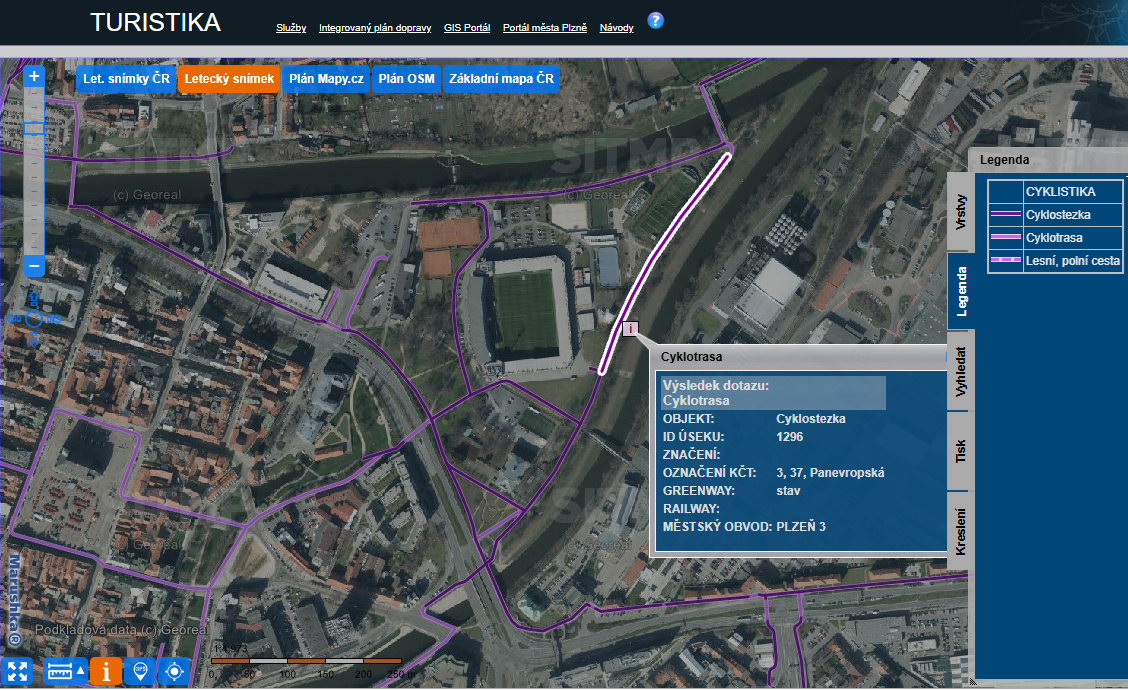
Task: Switch to the Vrstvy side tab
Action: point(961,212)
